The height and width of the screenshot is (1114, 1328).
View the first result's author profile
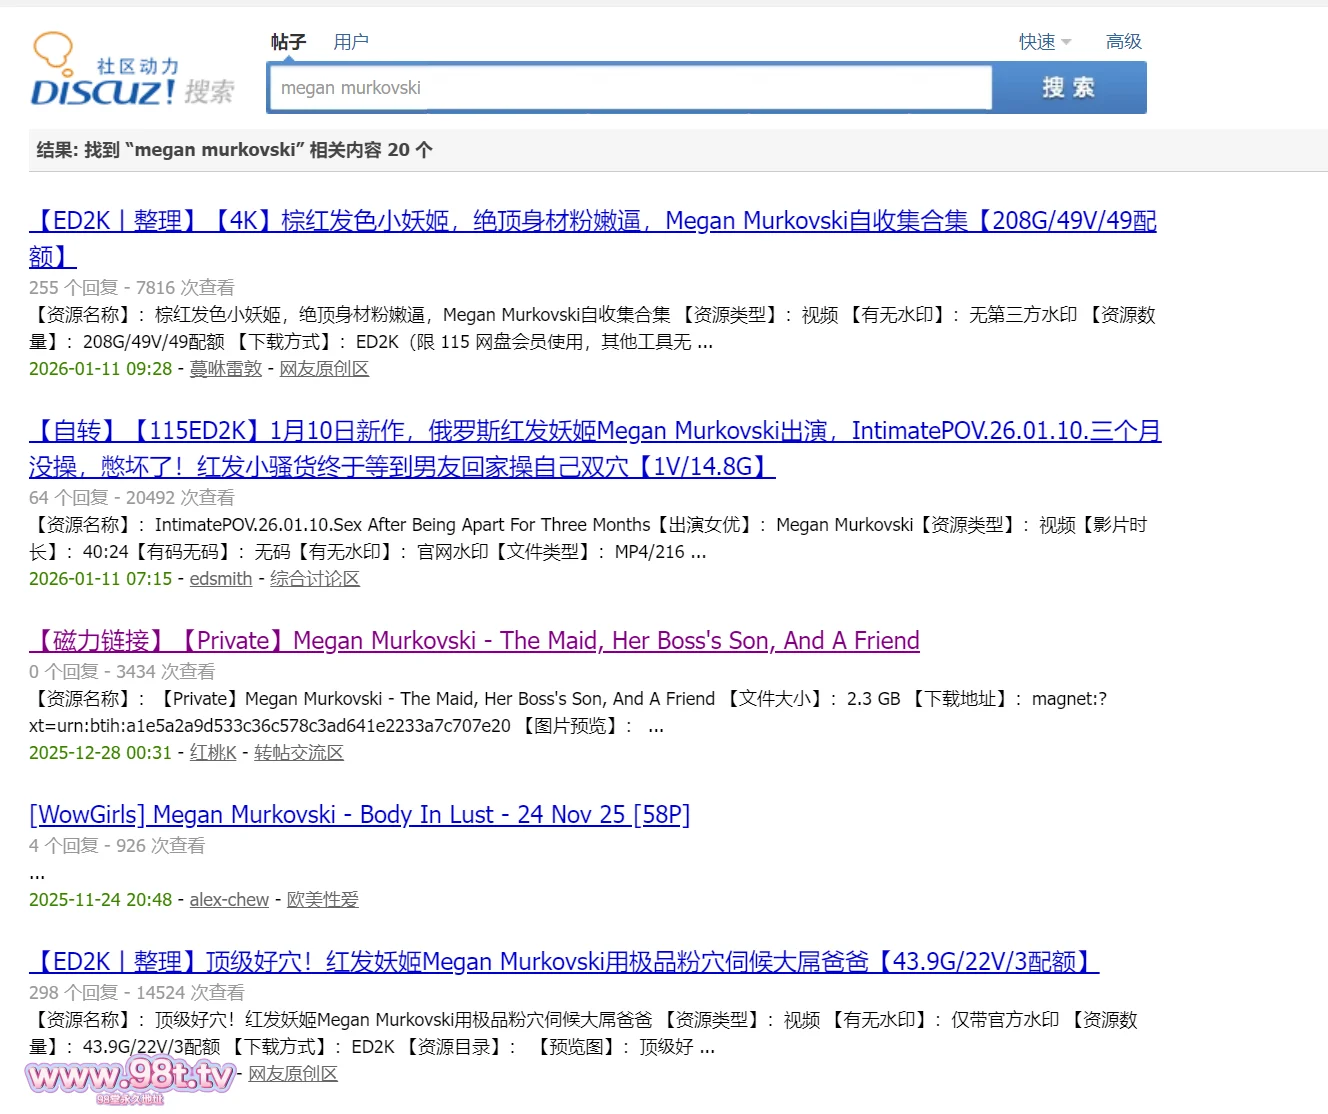point(226,369)
